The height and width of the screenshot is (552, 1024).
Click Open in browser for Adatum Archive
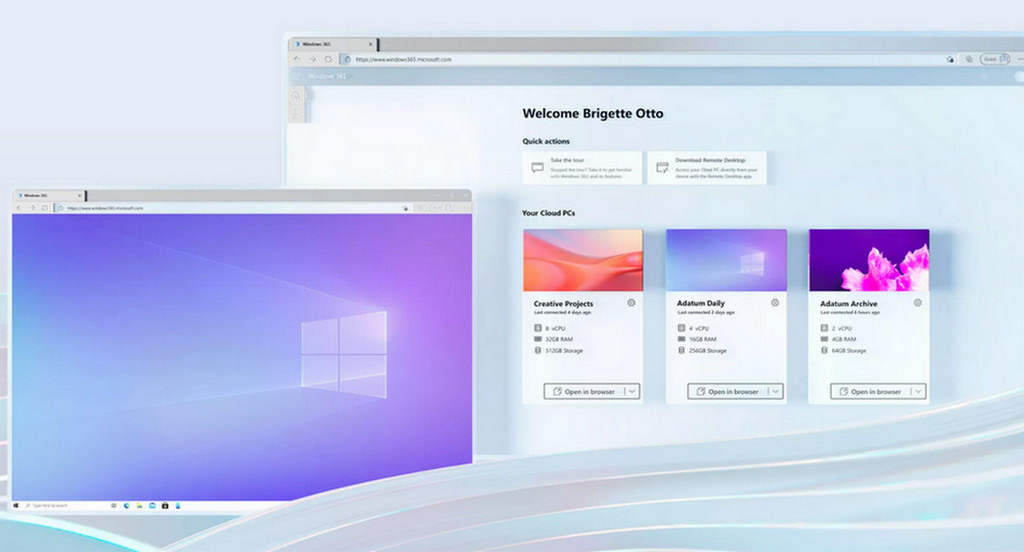pyautogui.click(x=871, y=392)
